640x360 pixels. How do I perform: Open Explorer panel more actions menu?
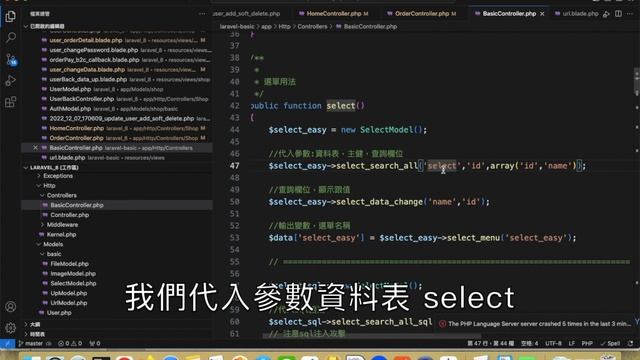coord(202,13)
